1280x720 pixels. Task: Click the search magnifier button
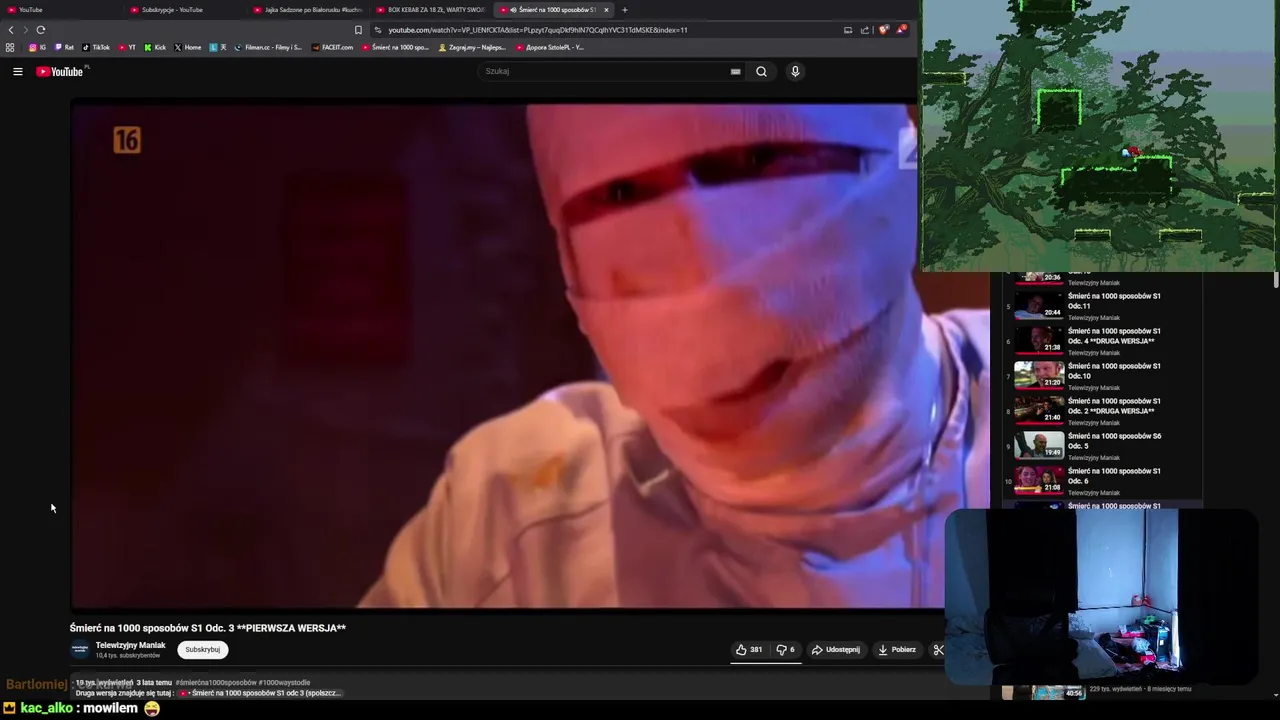tap(761, 71)
